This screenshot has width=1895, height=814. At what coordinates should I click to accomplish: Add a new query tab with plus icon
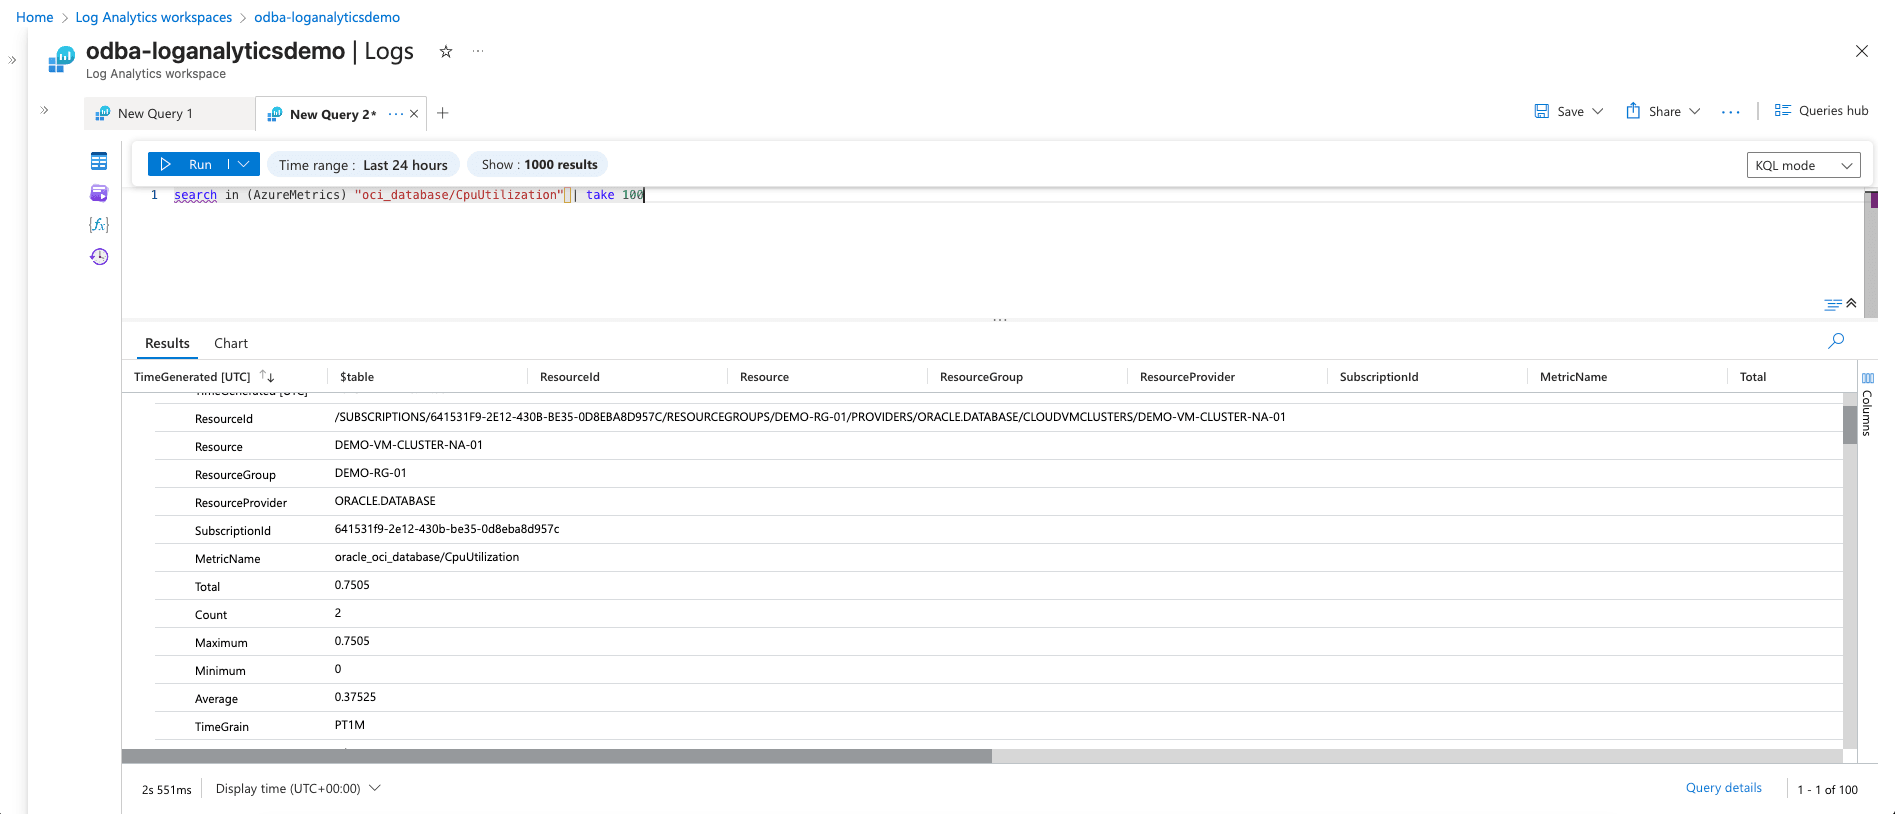coord(443,113)
